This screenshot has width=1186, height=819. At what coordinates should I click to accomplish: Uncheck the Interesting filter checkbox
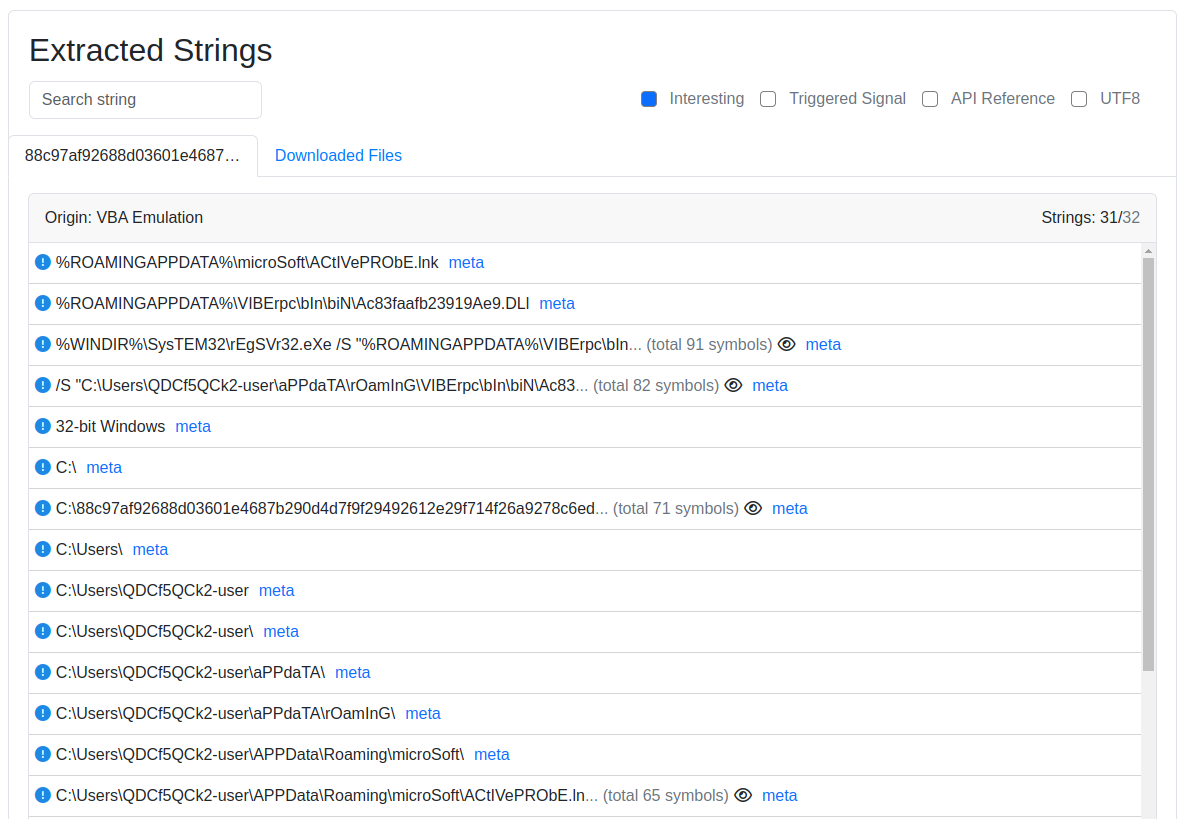649,99
